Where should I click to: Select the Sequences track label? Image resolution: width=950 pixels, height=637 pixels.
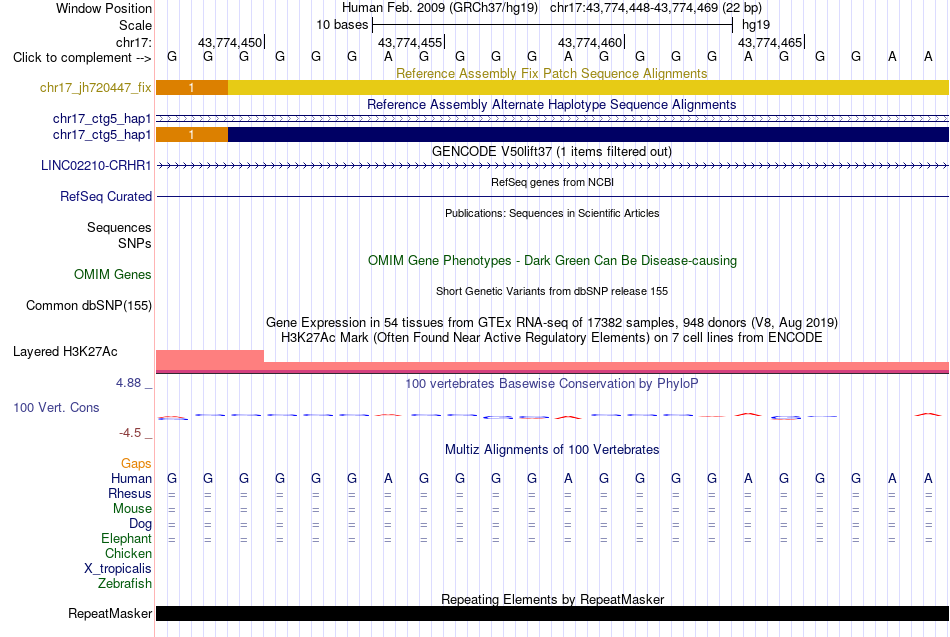[x=119, y=227]
